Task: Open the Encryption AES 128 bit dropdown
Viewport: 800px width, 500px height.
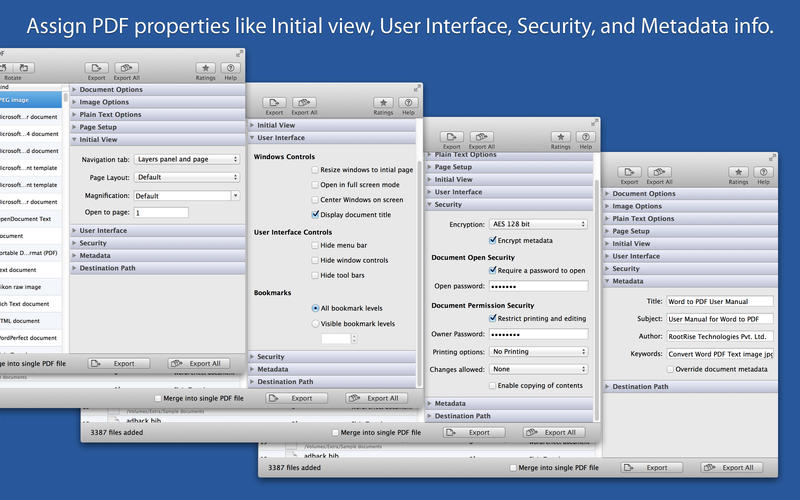Action: tap(539, 224)
